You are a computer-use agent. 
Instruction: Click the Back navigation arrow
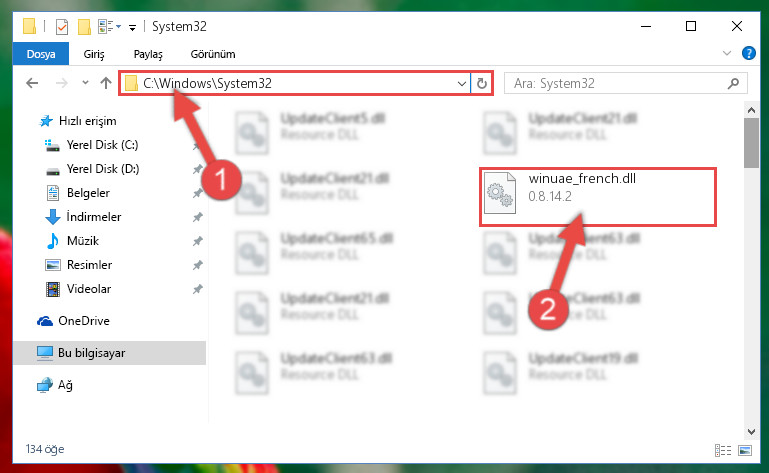pos(32,83)
